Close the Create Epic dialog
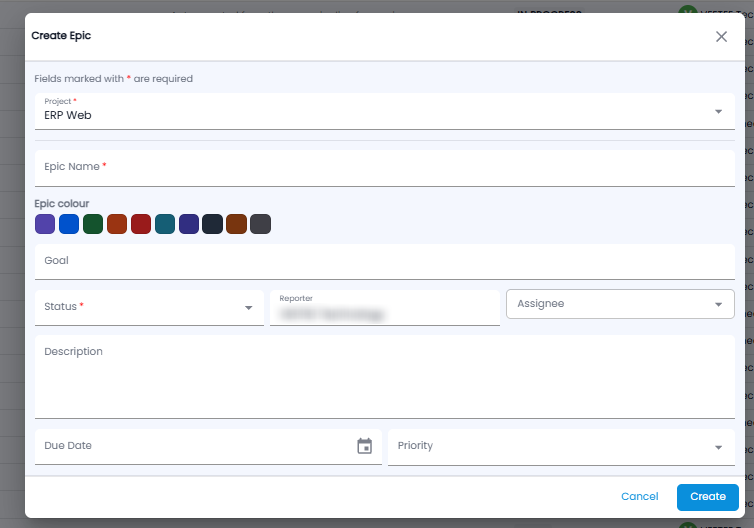The width and height of the screenshot is (754, 528). (721, 37)
